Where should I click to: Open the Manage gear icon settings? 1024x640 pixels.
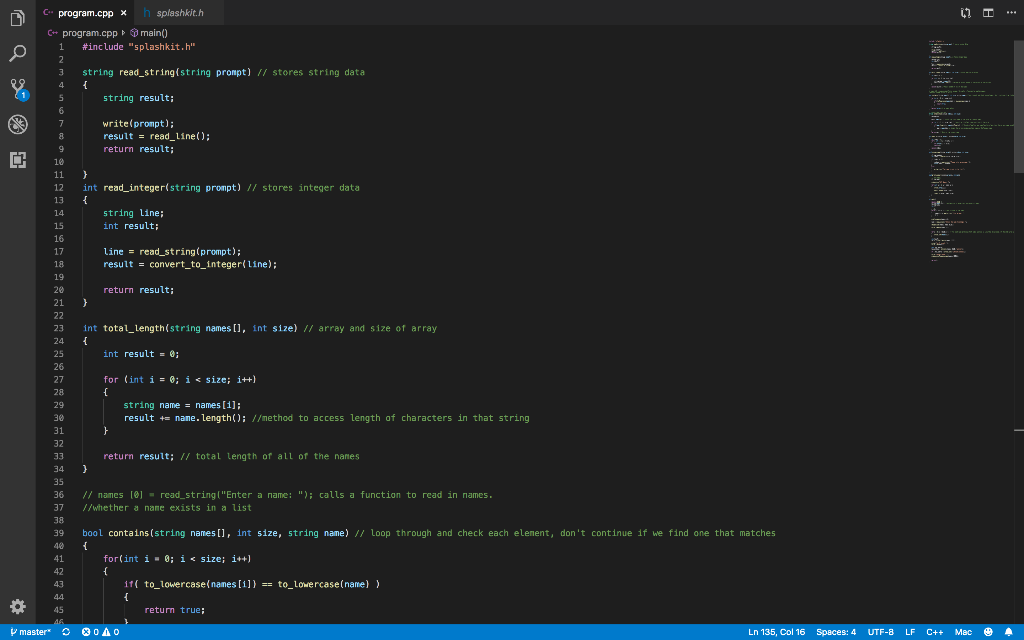click(x=18, y=606)
